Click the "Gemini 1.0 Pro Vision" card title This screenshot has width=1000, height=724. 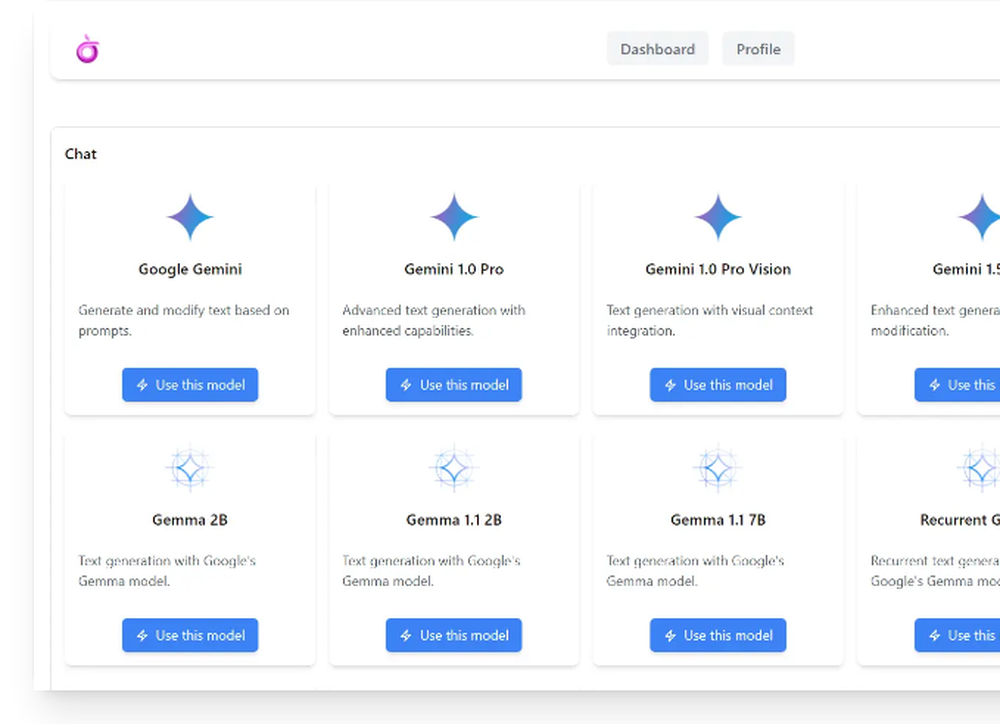click(718, 269)
